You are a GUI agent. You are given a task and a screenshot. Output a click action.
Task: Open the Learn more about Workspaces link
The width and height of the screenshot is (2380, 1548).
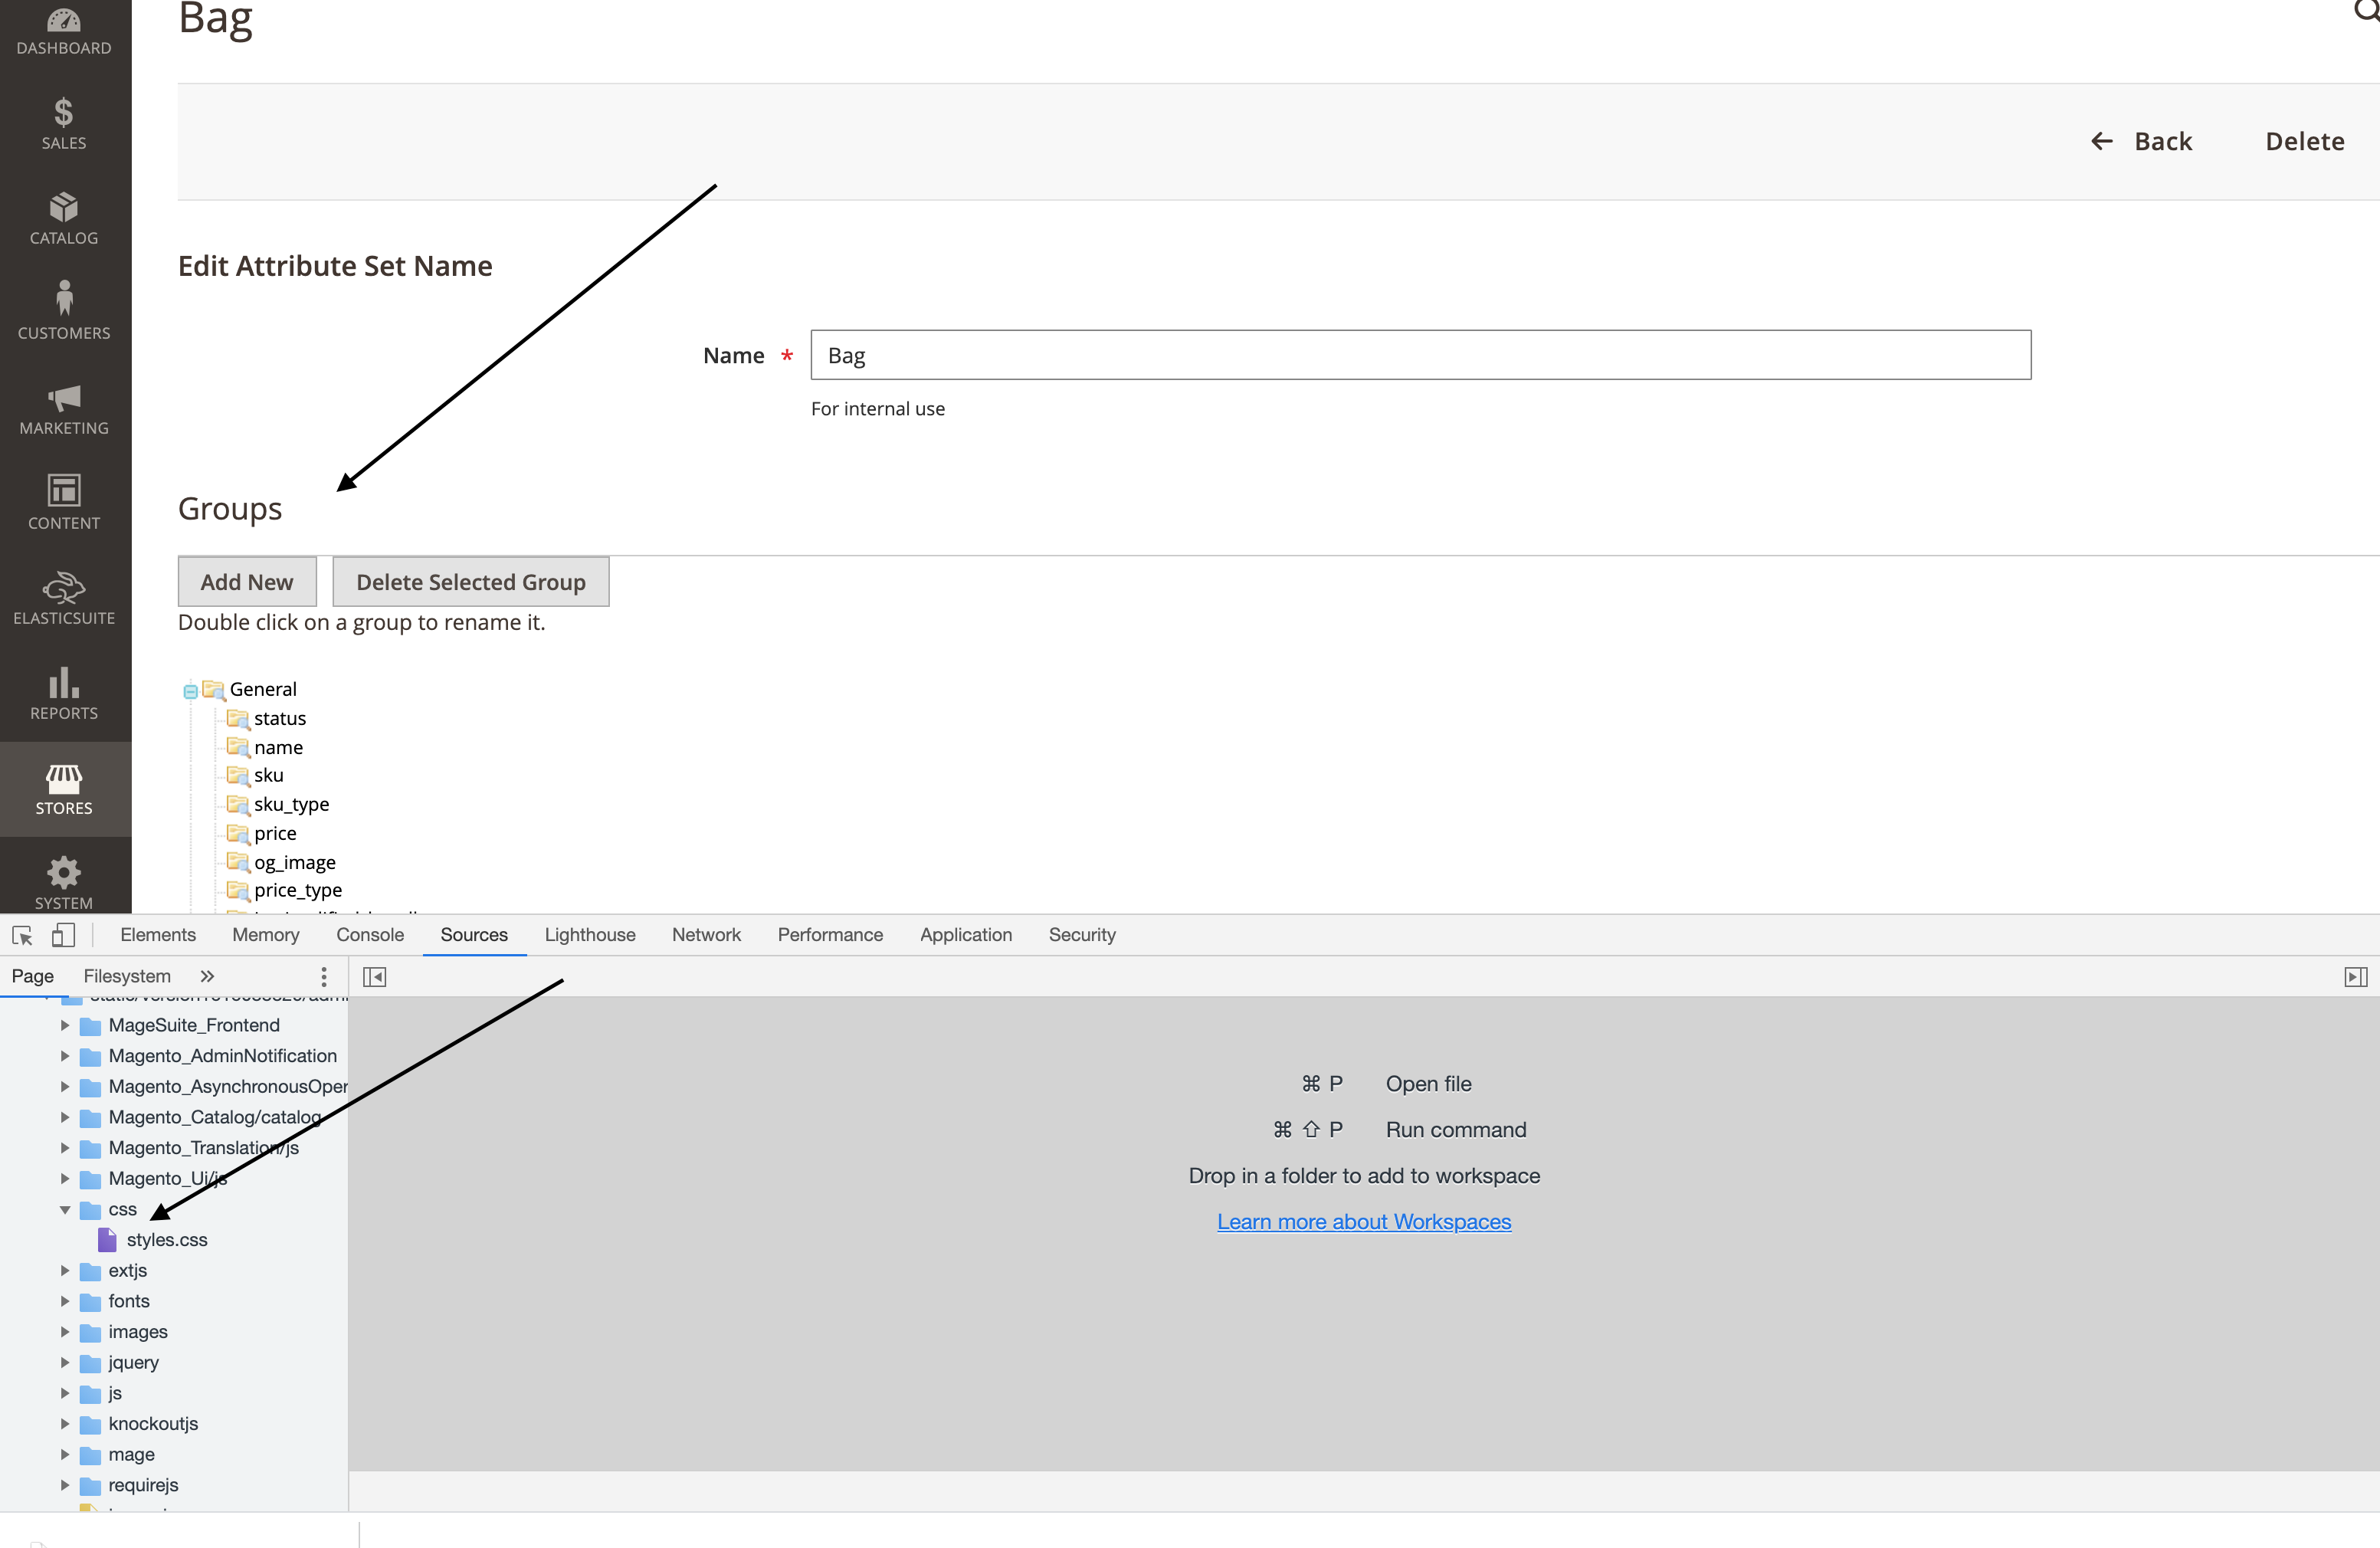tap(1363, 1221)
